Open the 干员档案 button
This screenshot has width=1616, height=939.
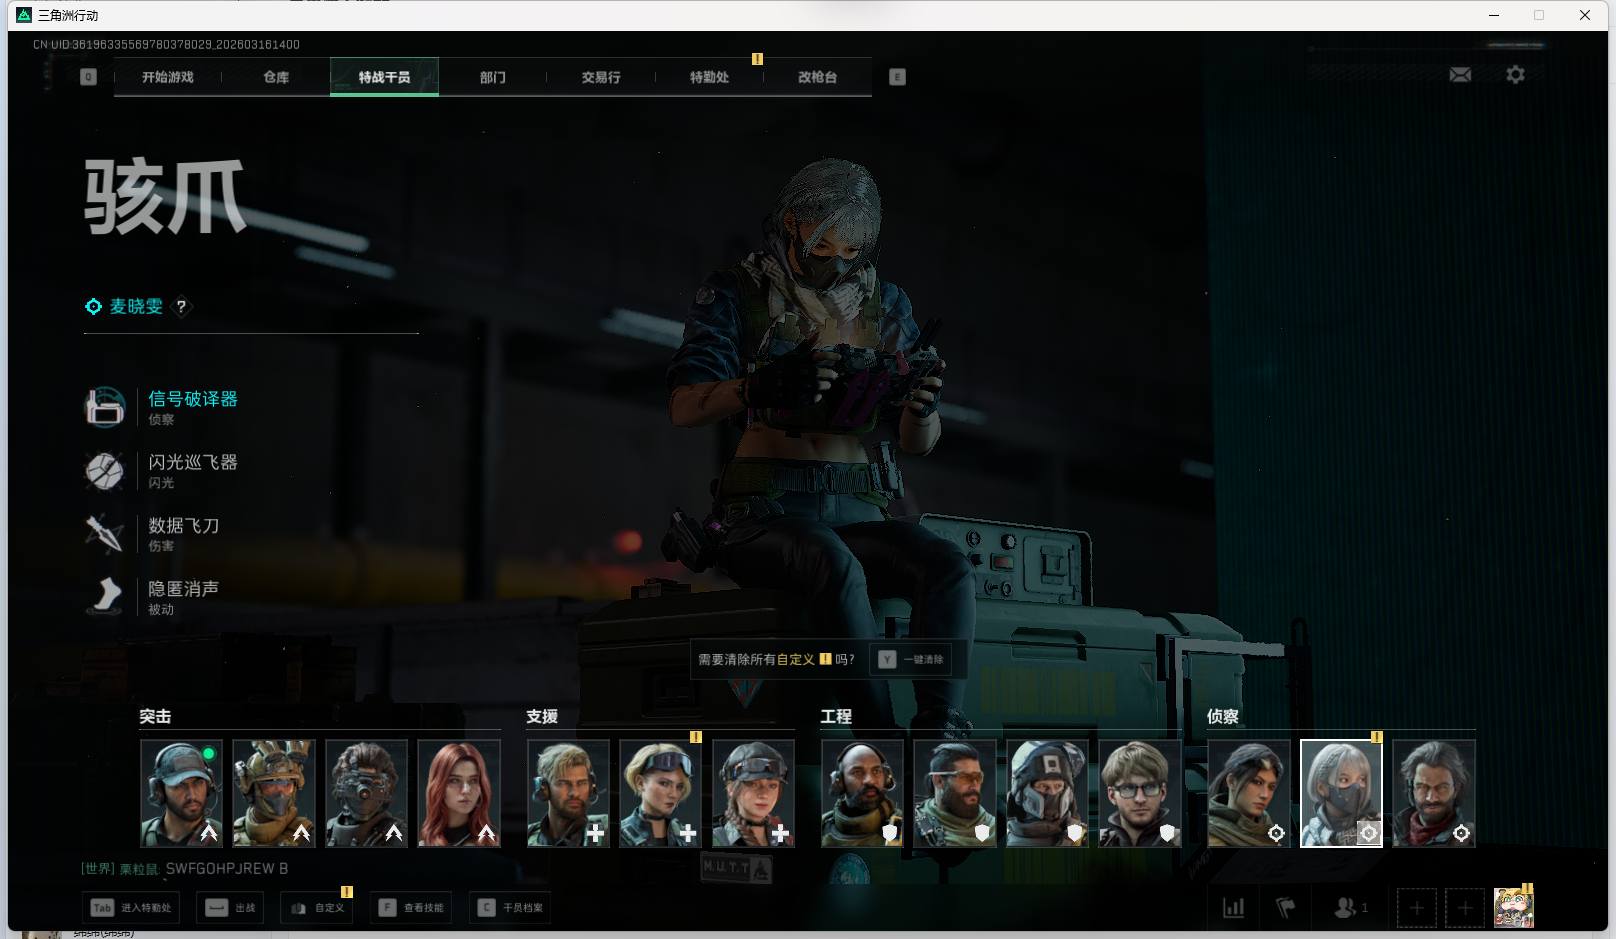pyautogui.click(x=510, y=908)
